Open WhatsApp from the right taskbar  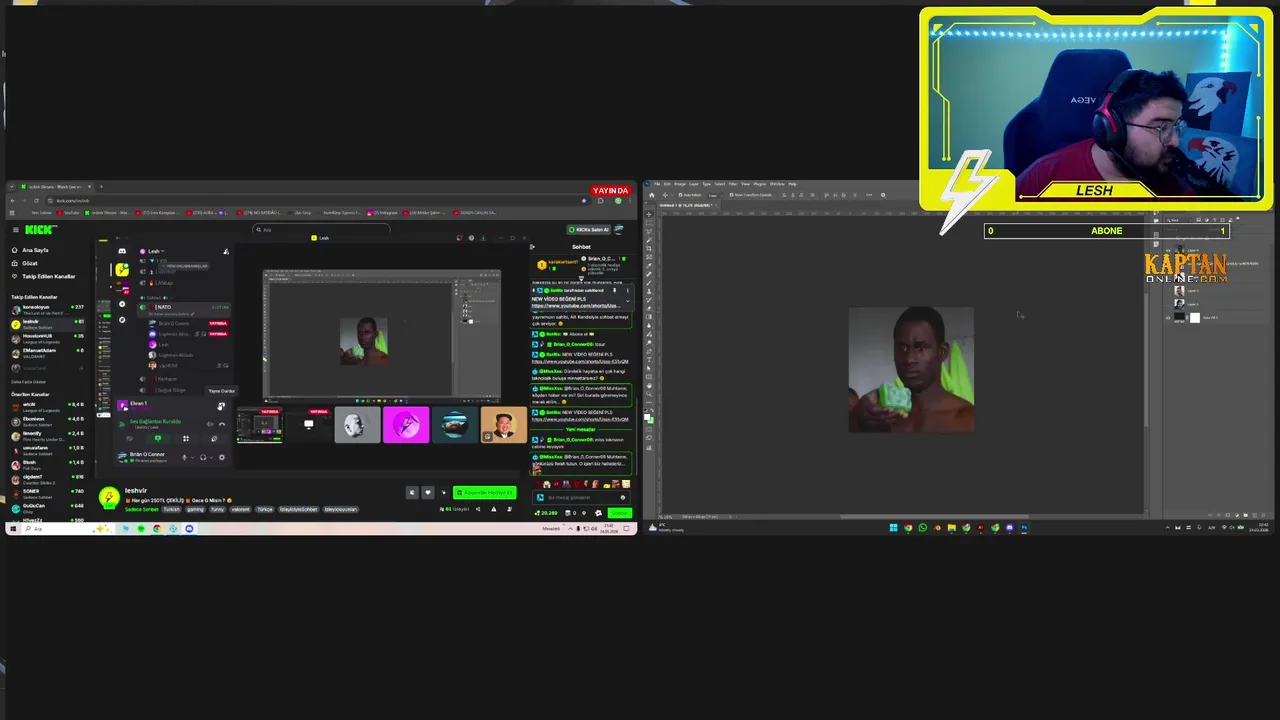pos(923,528)
